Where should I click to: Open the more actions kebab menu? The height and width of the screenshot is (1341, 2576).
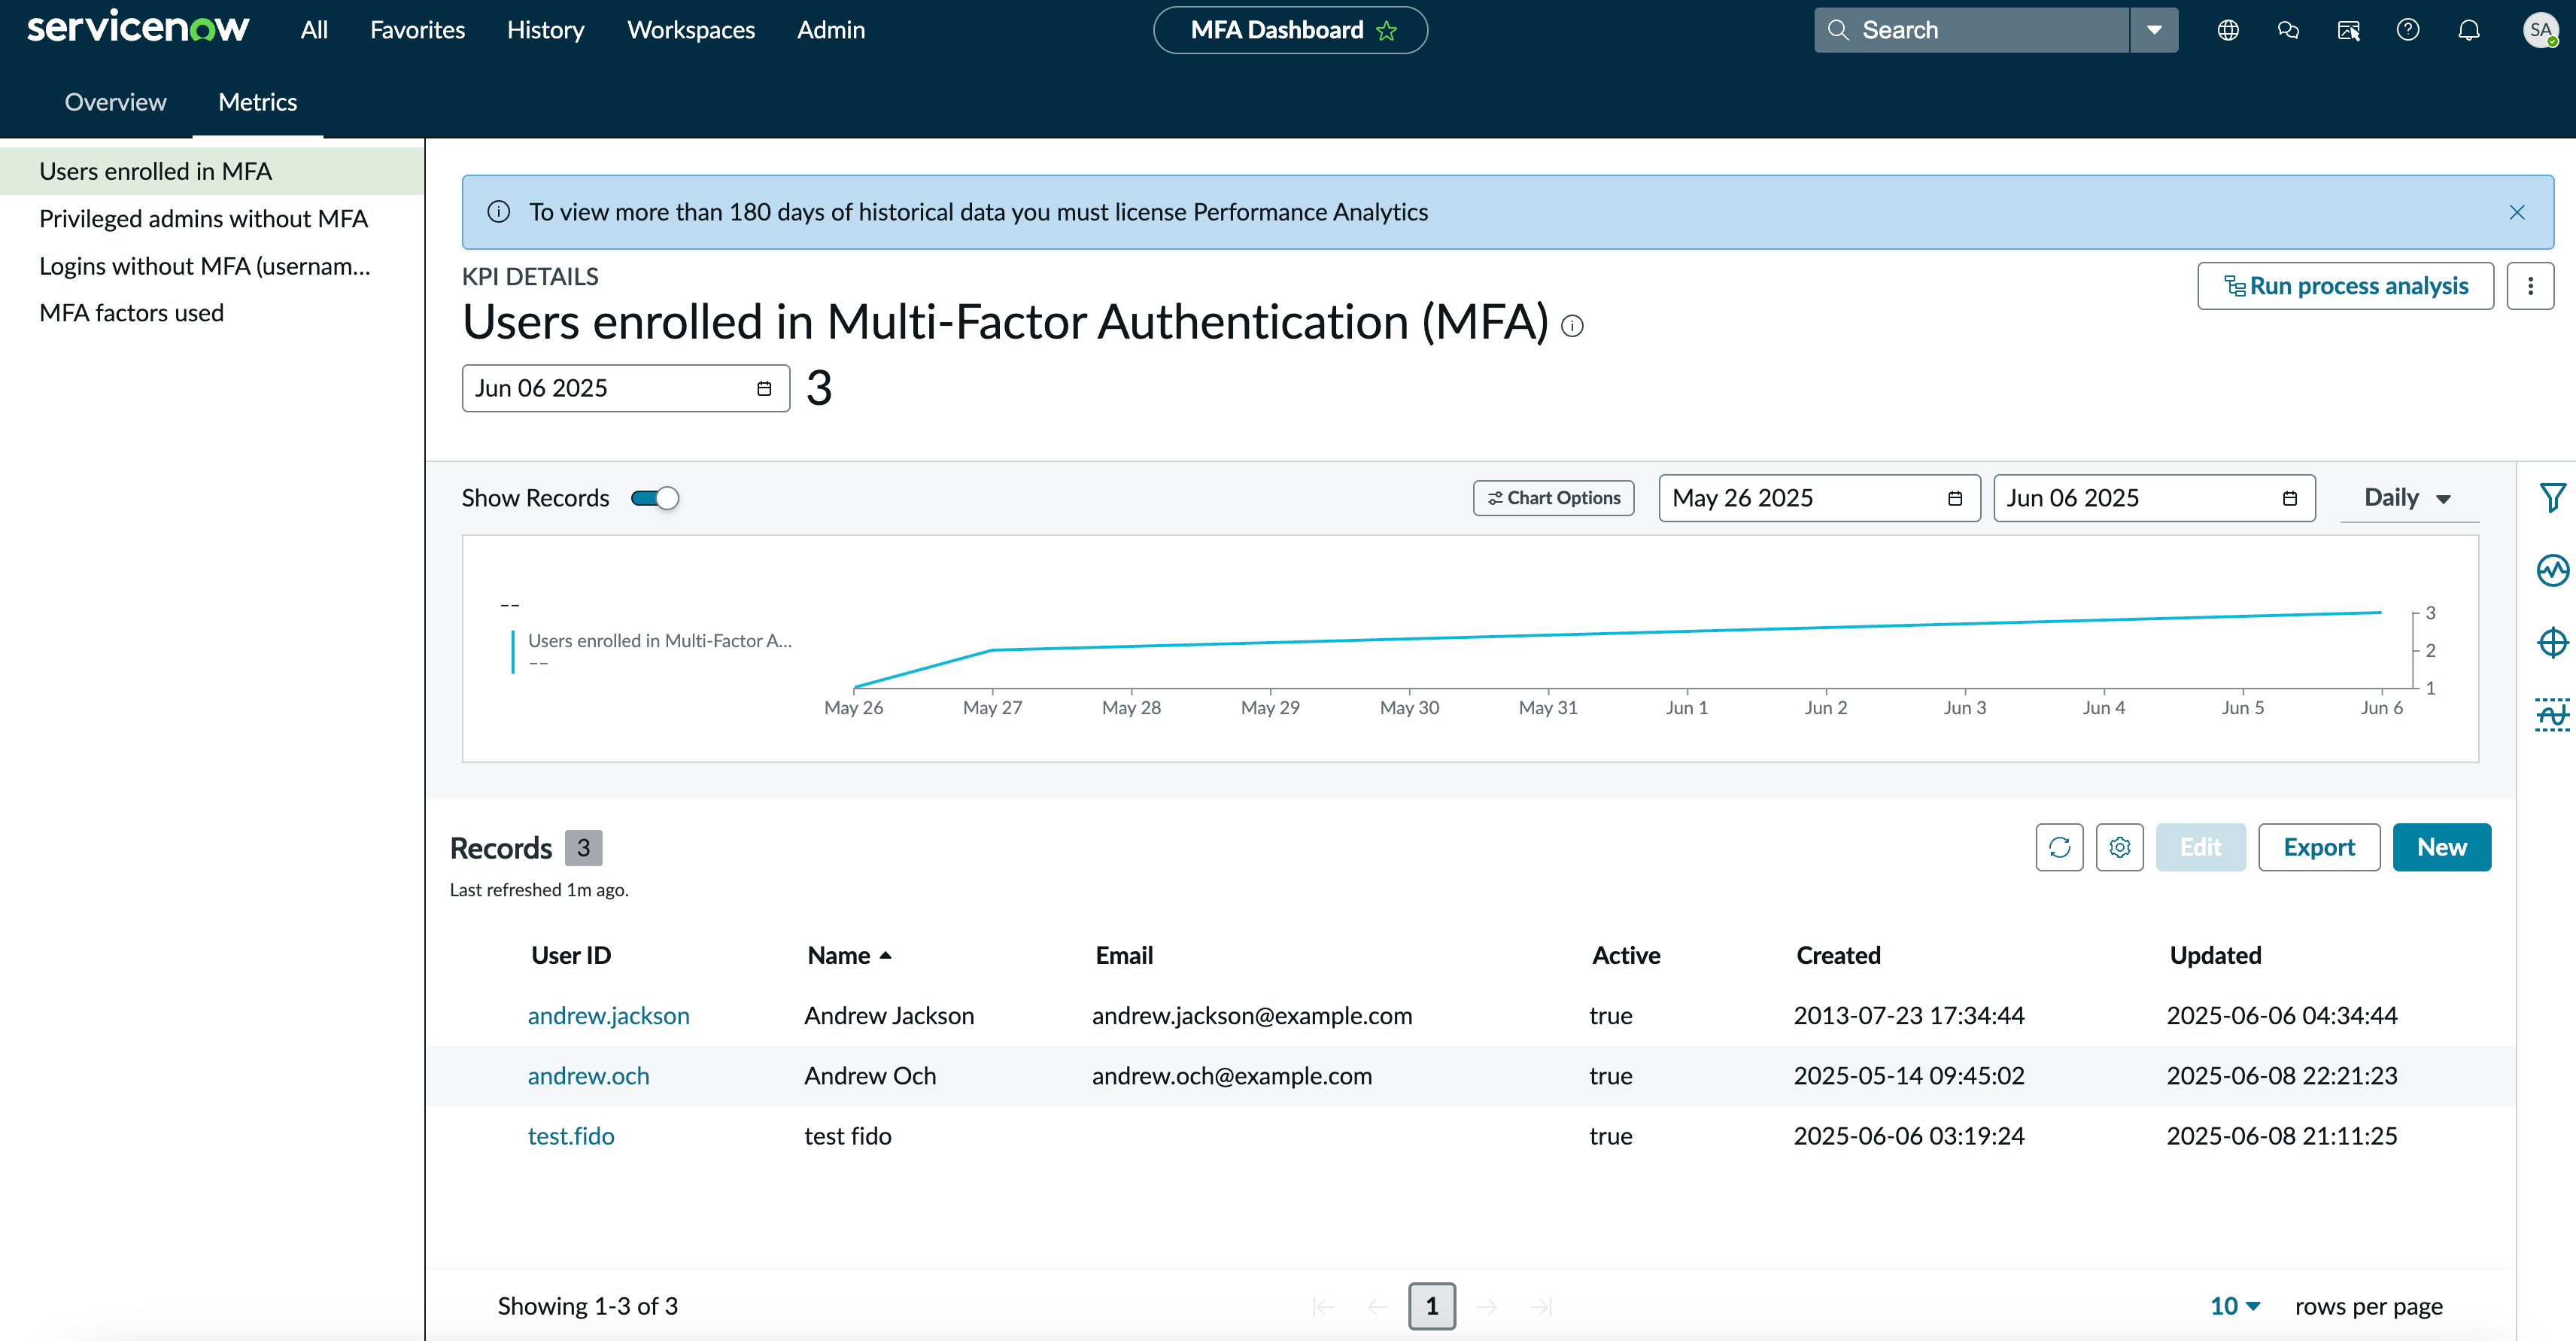[x=2530, y=286]
